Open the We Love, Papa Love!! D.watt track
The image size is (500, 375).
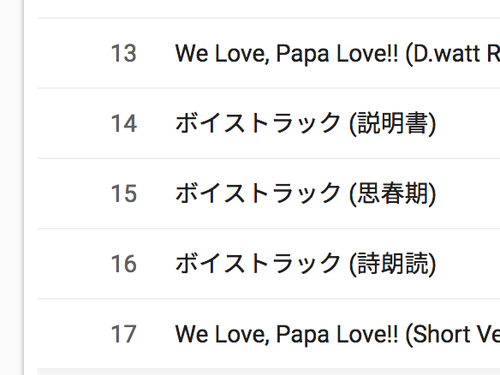click(x=337, y=53)
